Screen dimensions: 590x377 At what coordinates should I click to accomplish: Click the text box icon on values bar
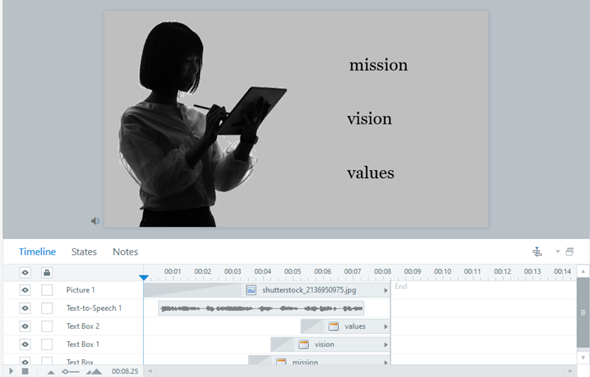(x=333, y=326)
